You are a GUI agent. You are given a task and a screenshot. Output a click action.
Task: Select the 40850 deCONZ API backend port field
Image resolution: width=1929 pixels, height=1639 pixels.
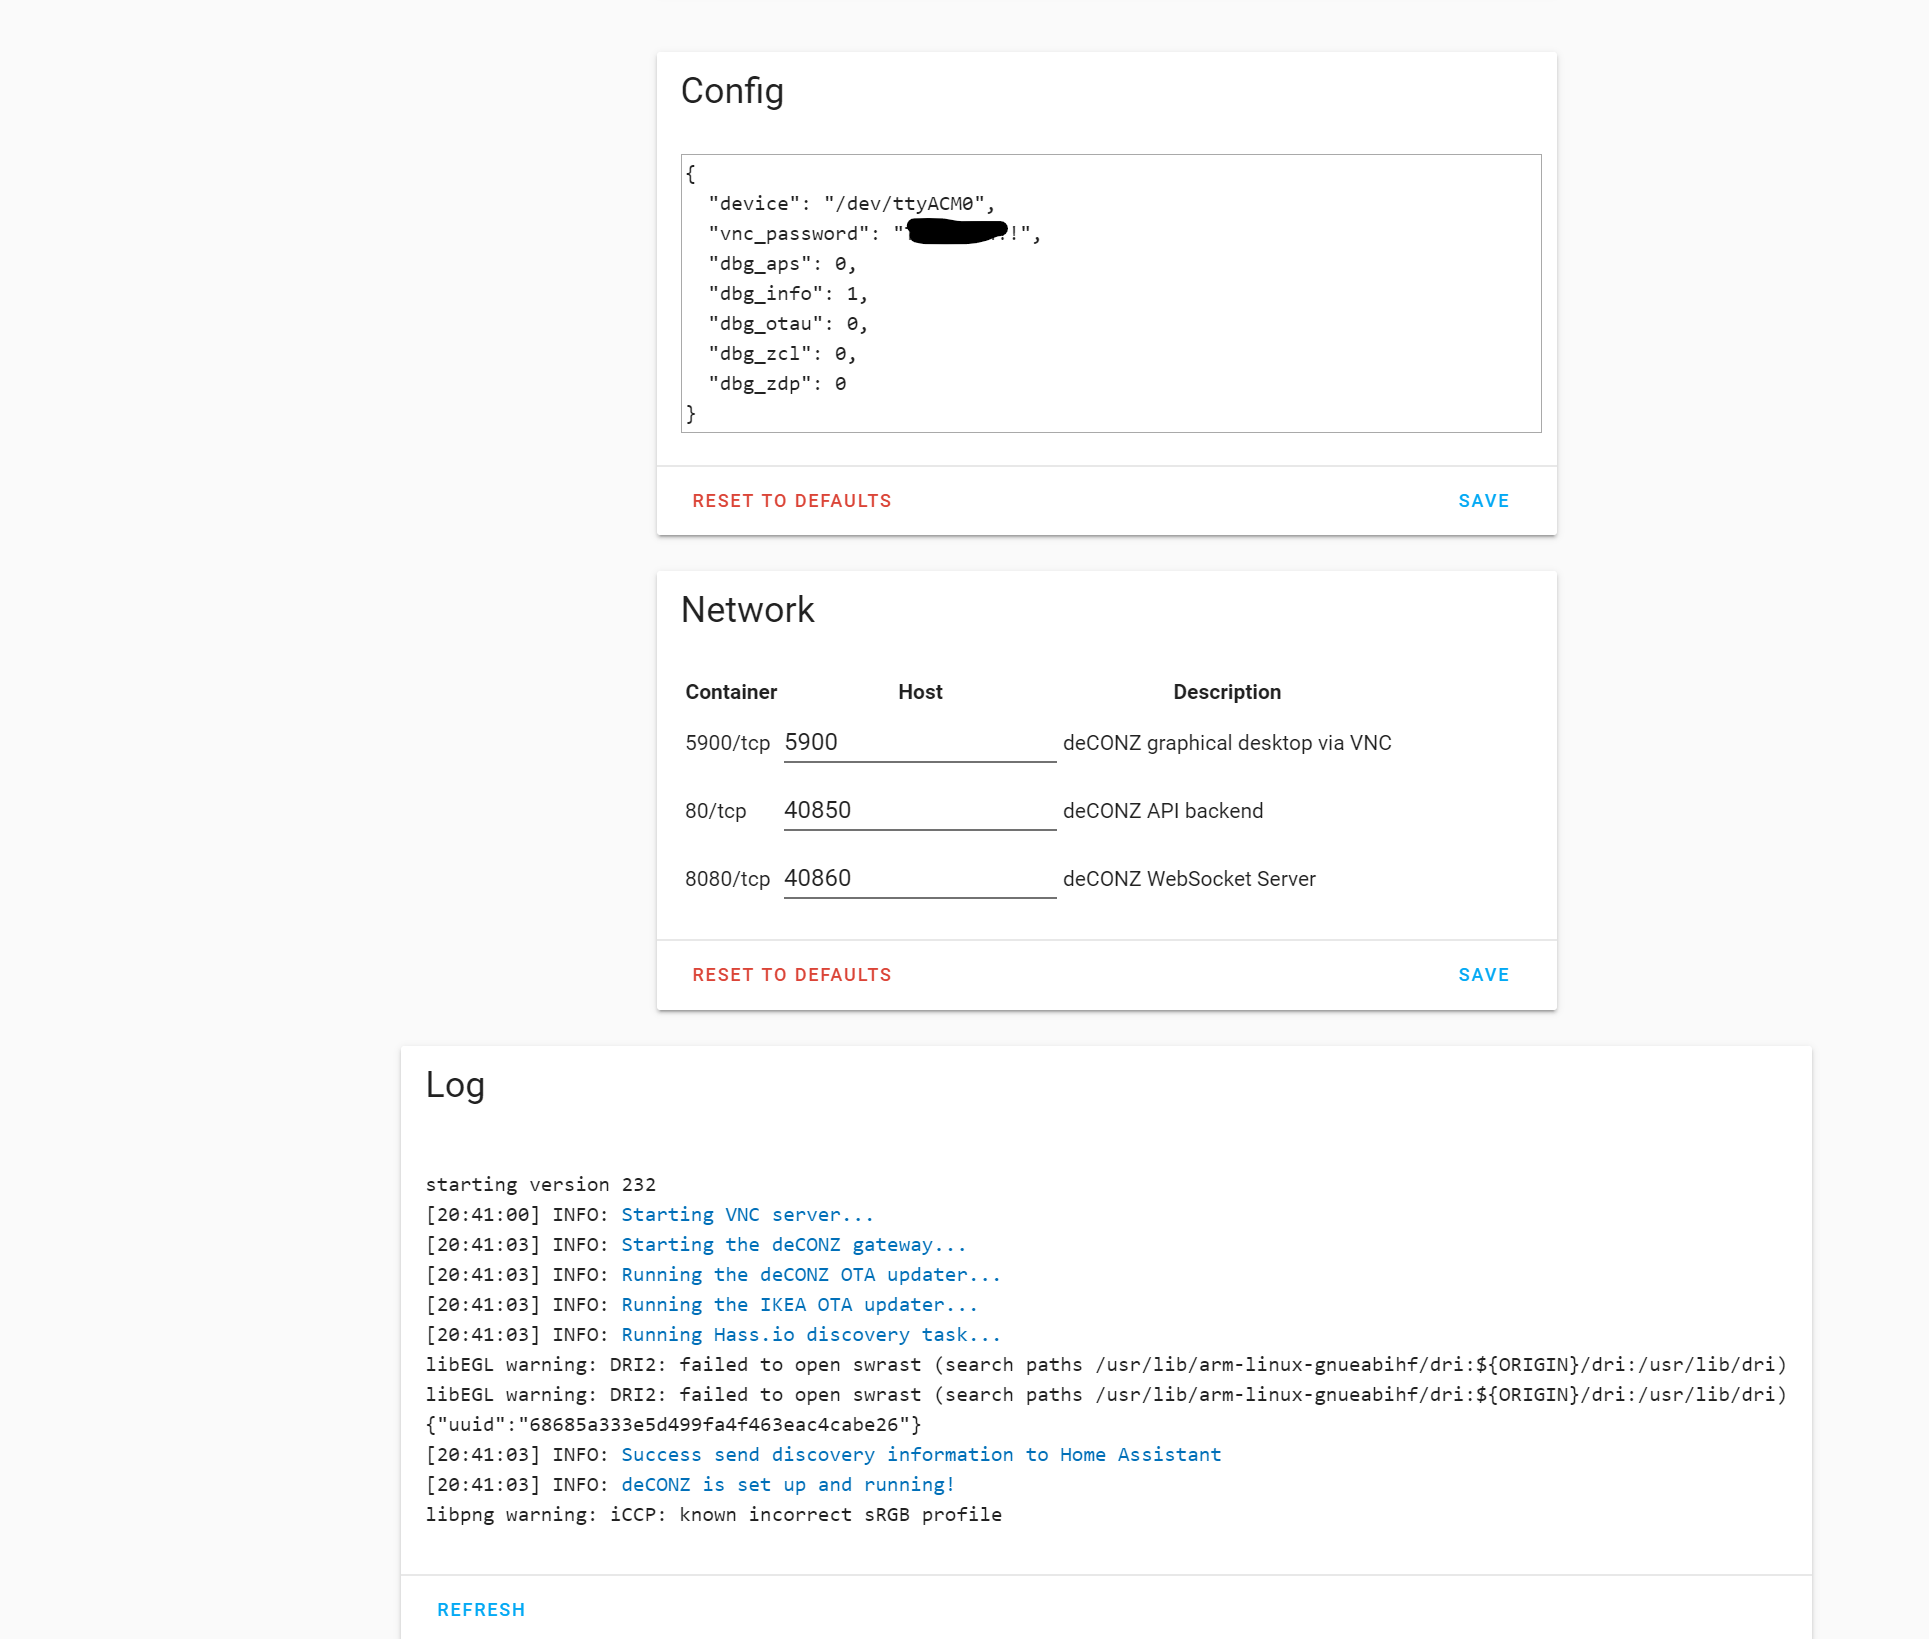[918, 810]
